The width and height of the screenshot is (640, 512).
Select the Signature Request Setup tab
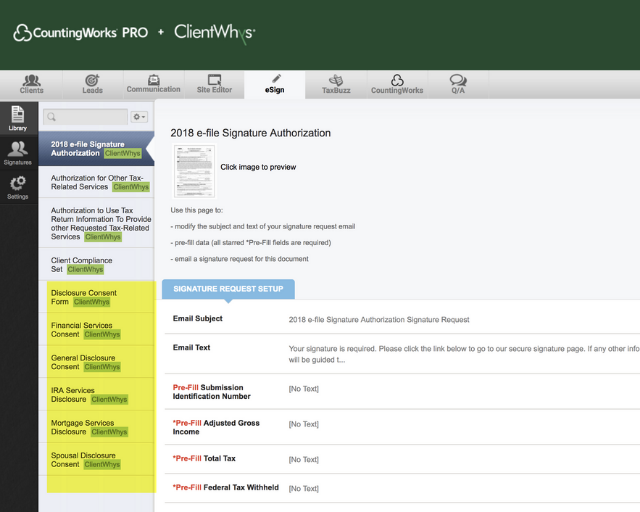click(x=228, y=289)
